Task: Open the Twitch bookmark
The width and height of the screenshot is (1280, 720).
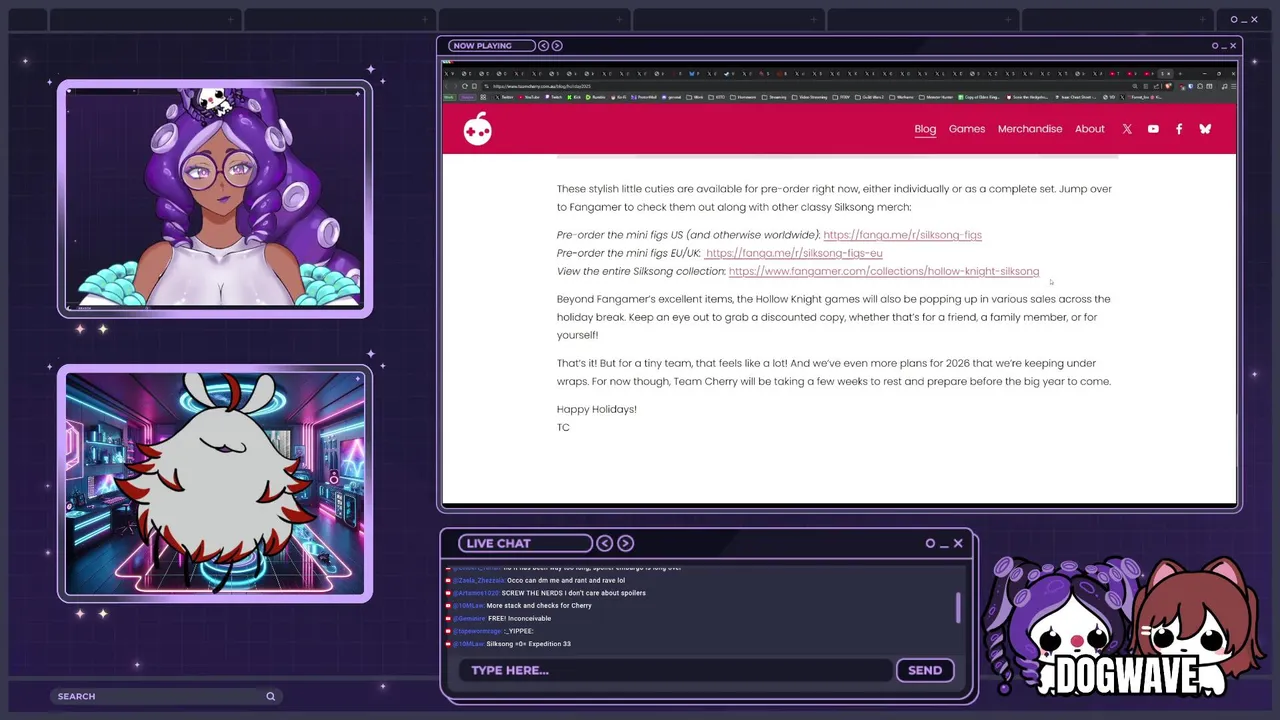Action: click(x=553, y=97)
